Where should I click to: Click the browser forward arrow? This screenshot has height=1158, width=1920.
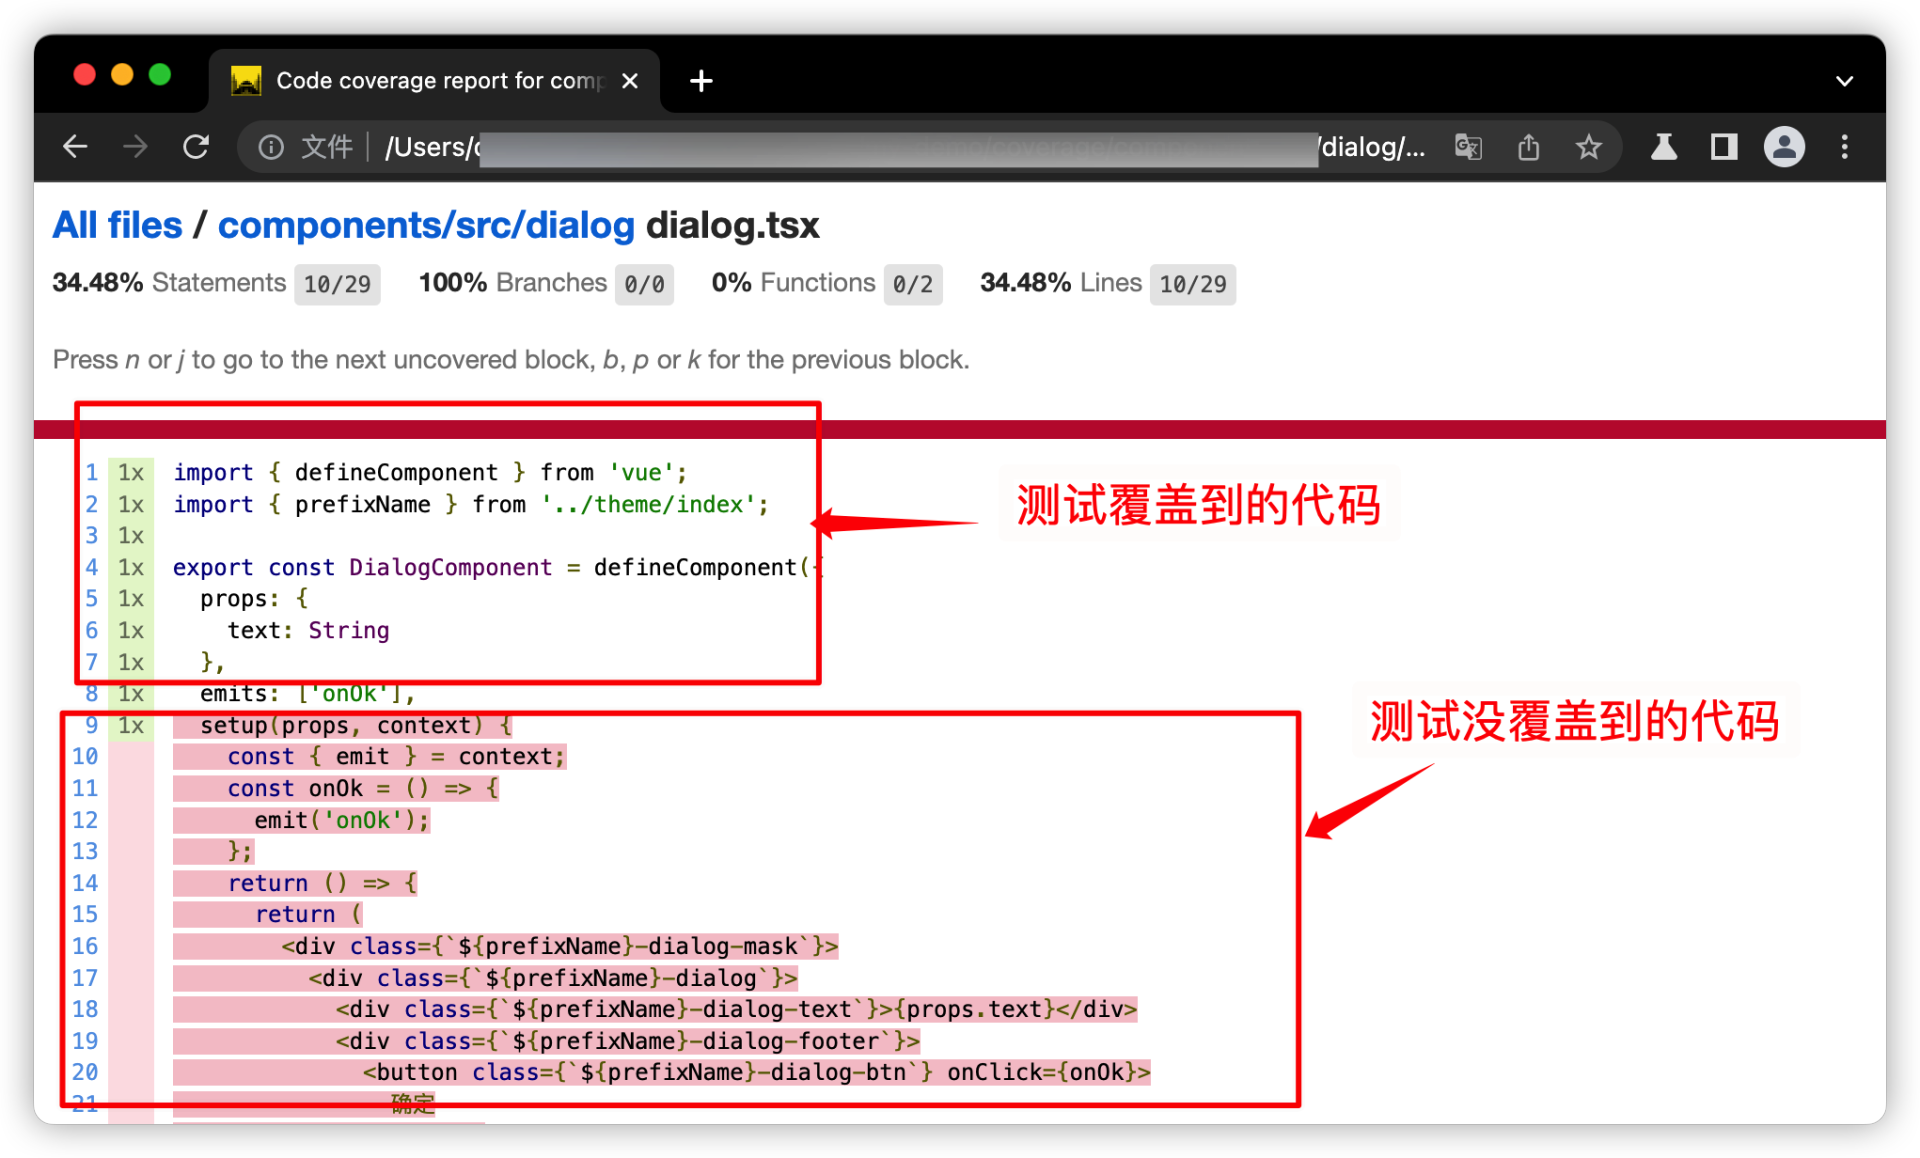(x=135, y=147)
